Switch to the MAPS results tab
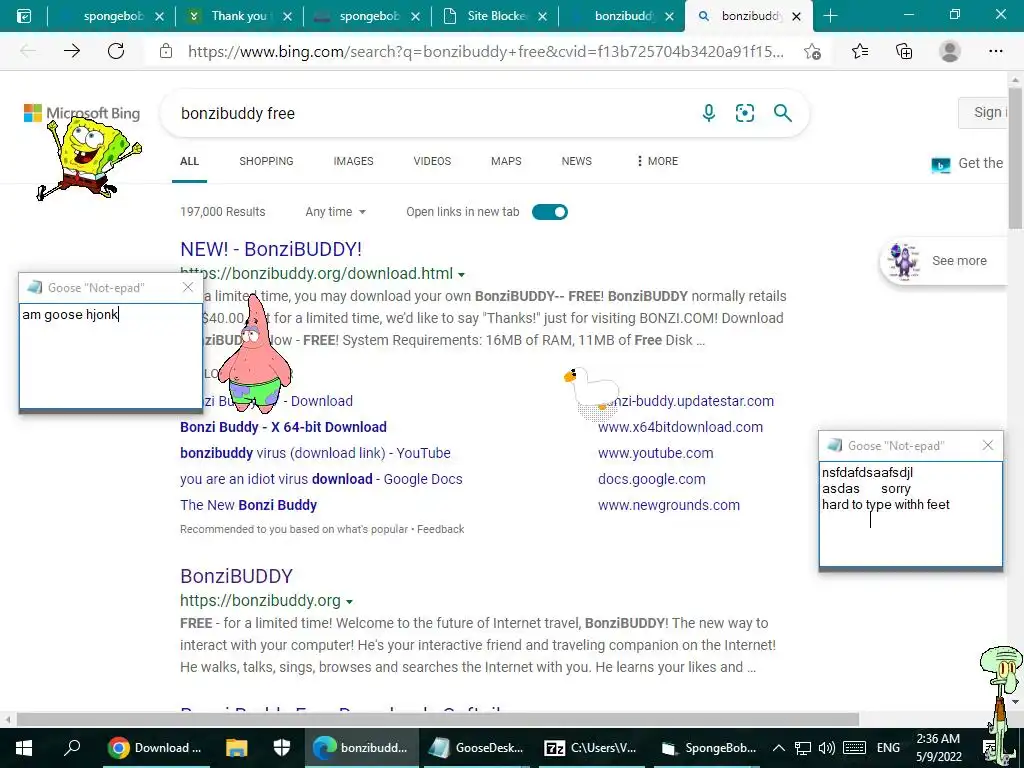Image resolution: width=1024 pixels, height=768 pixels. [506, 161]
